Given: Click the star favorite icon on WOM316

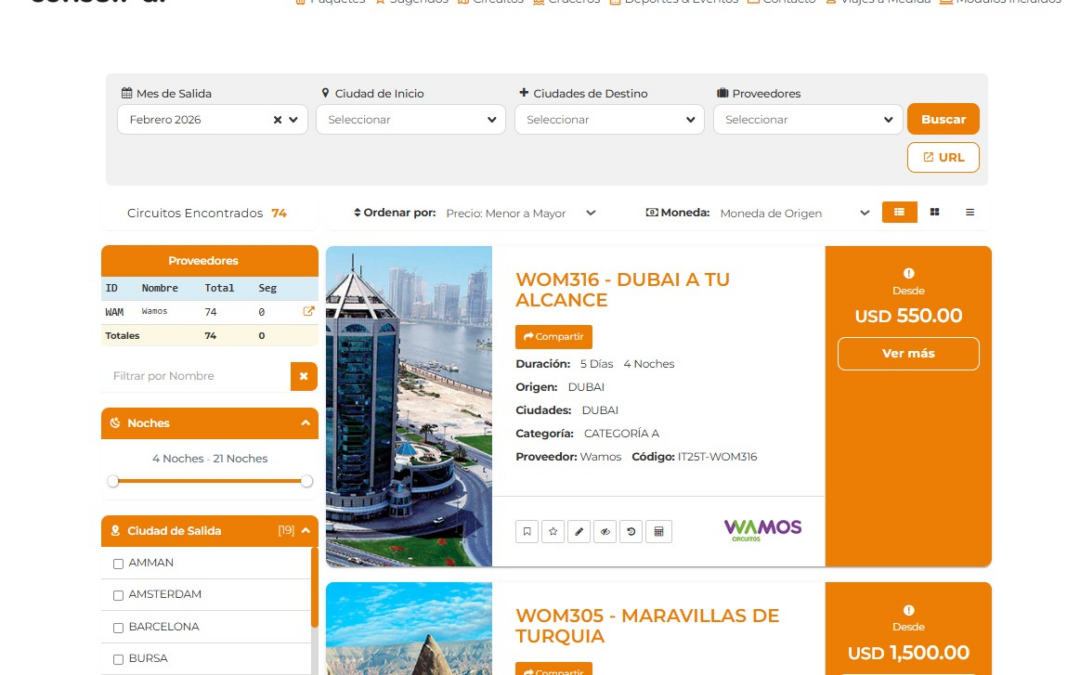Looking at the screenshot, I should pos(553,532).
